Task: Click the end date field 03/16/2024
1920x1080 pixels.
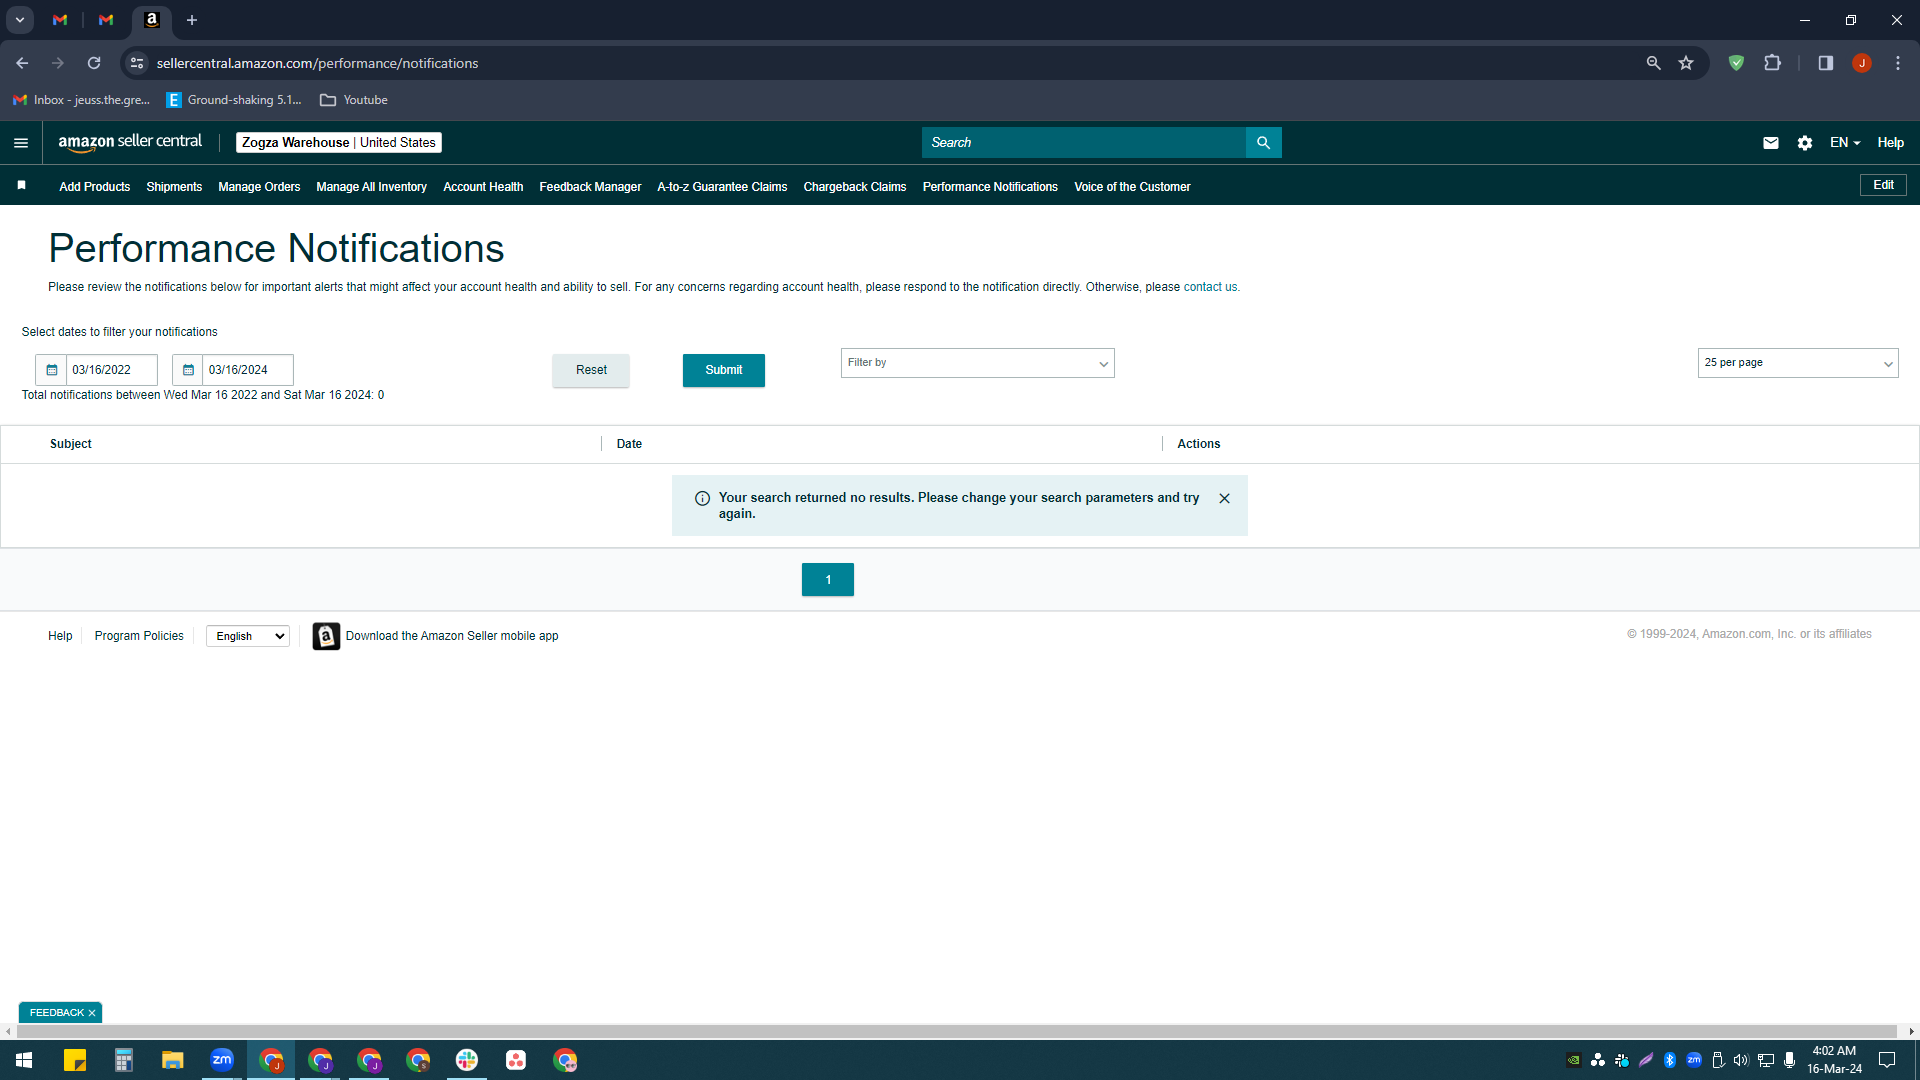Action: pyautogui.click(x=247, y=370)
